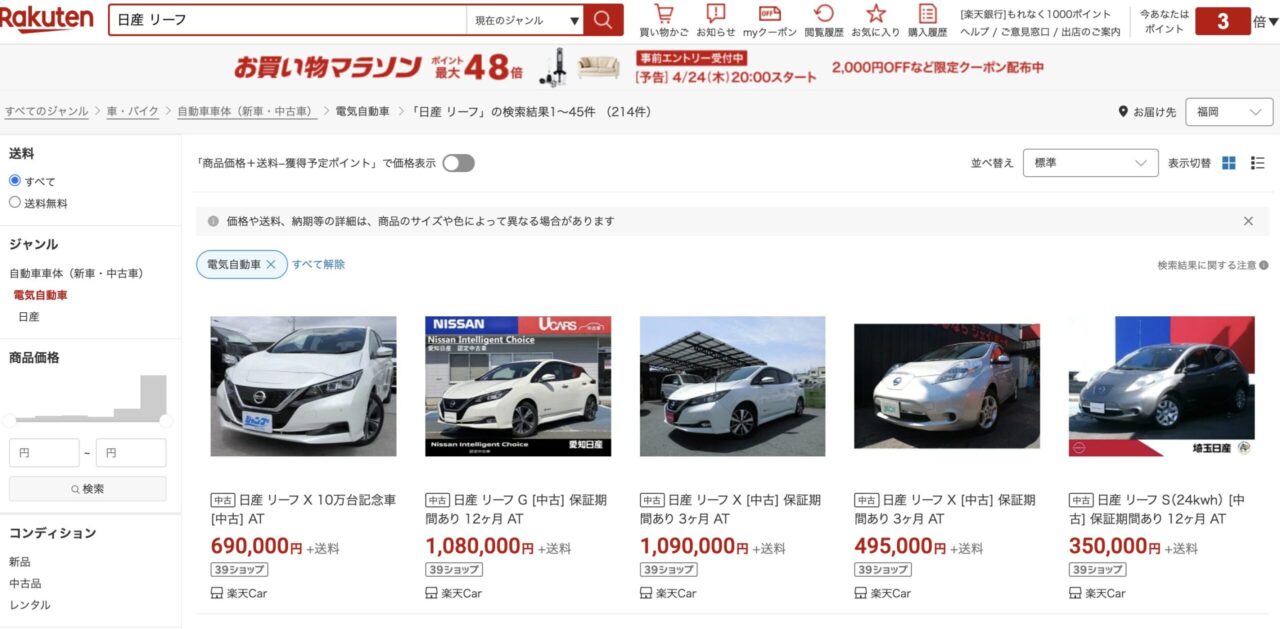Filter by 中古品 condition
Viewport: 1280px width, 629px height.
(25, 583)
